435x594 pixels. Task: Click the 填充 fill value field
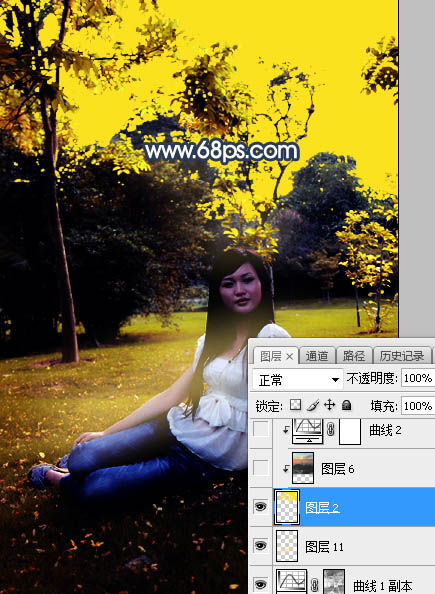click(x=418, y=406)
